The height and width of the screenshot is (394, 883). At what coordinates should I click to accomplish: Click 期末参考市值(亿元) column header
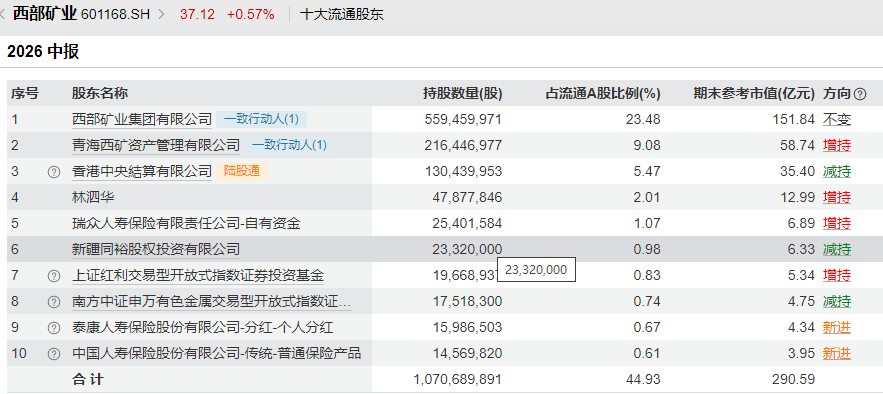coord(754,93)
